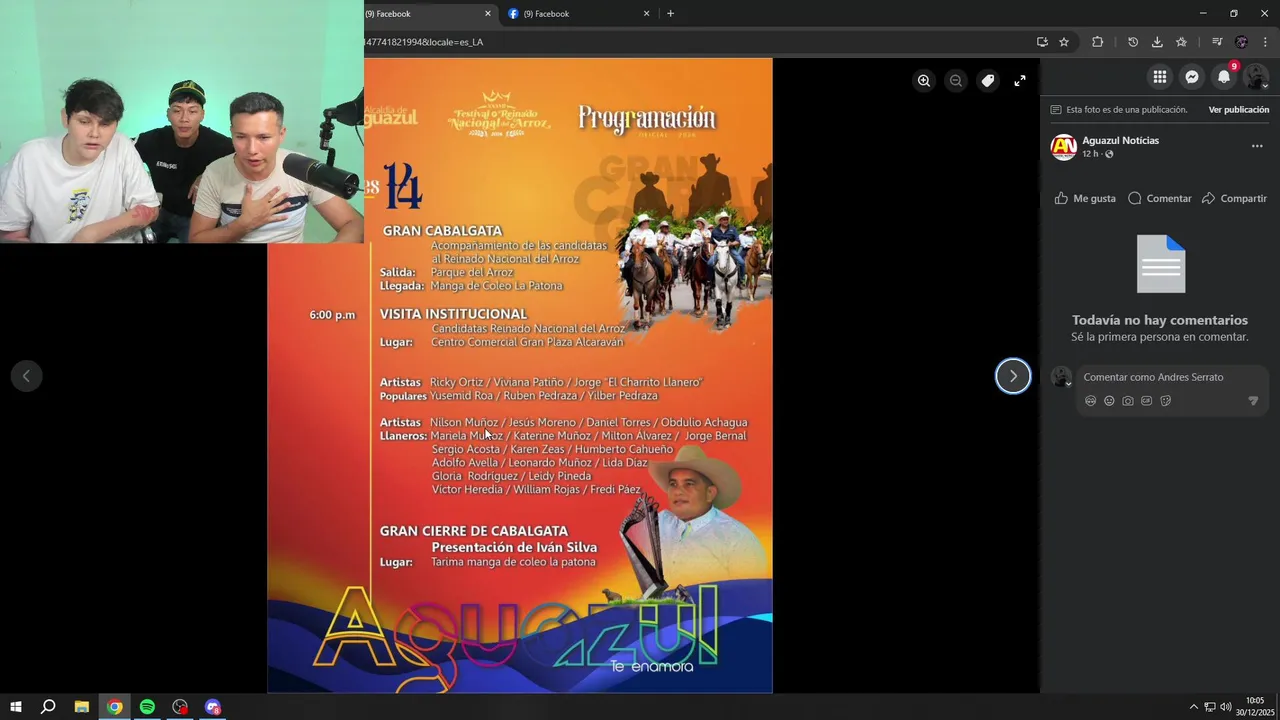Viewport: 1280px width, 720px height.
Task: Open volume control in system tray
Action: pyautogui.click(x=1226, y=707)
